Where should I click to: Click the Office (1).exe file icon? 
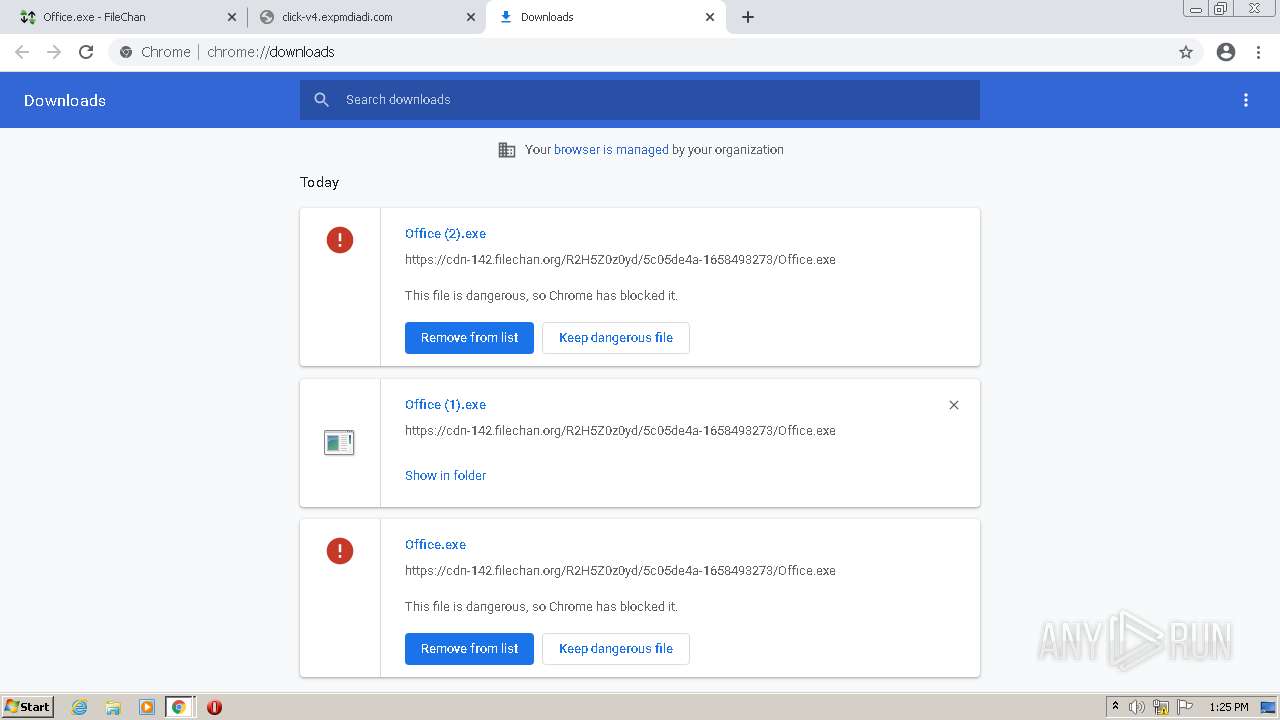(339, 442)
